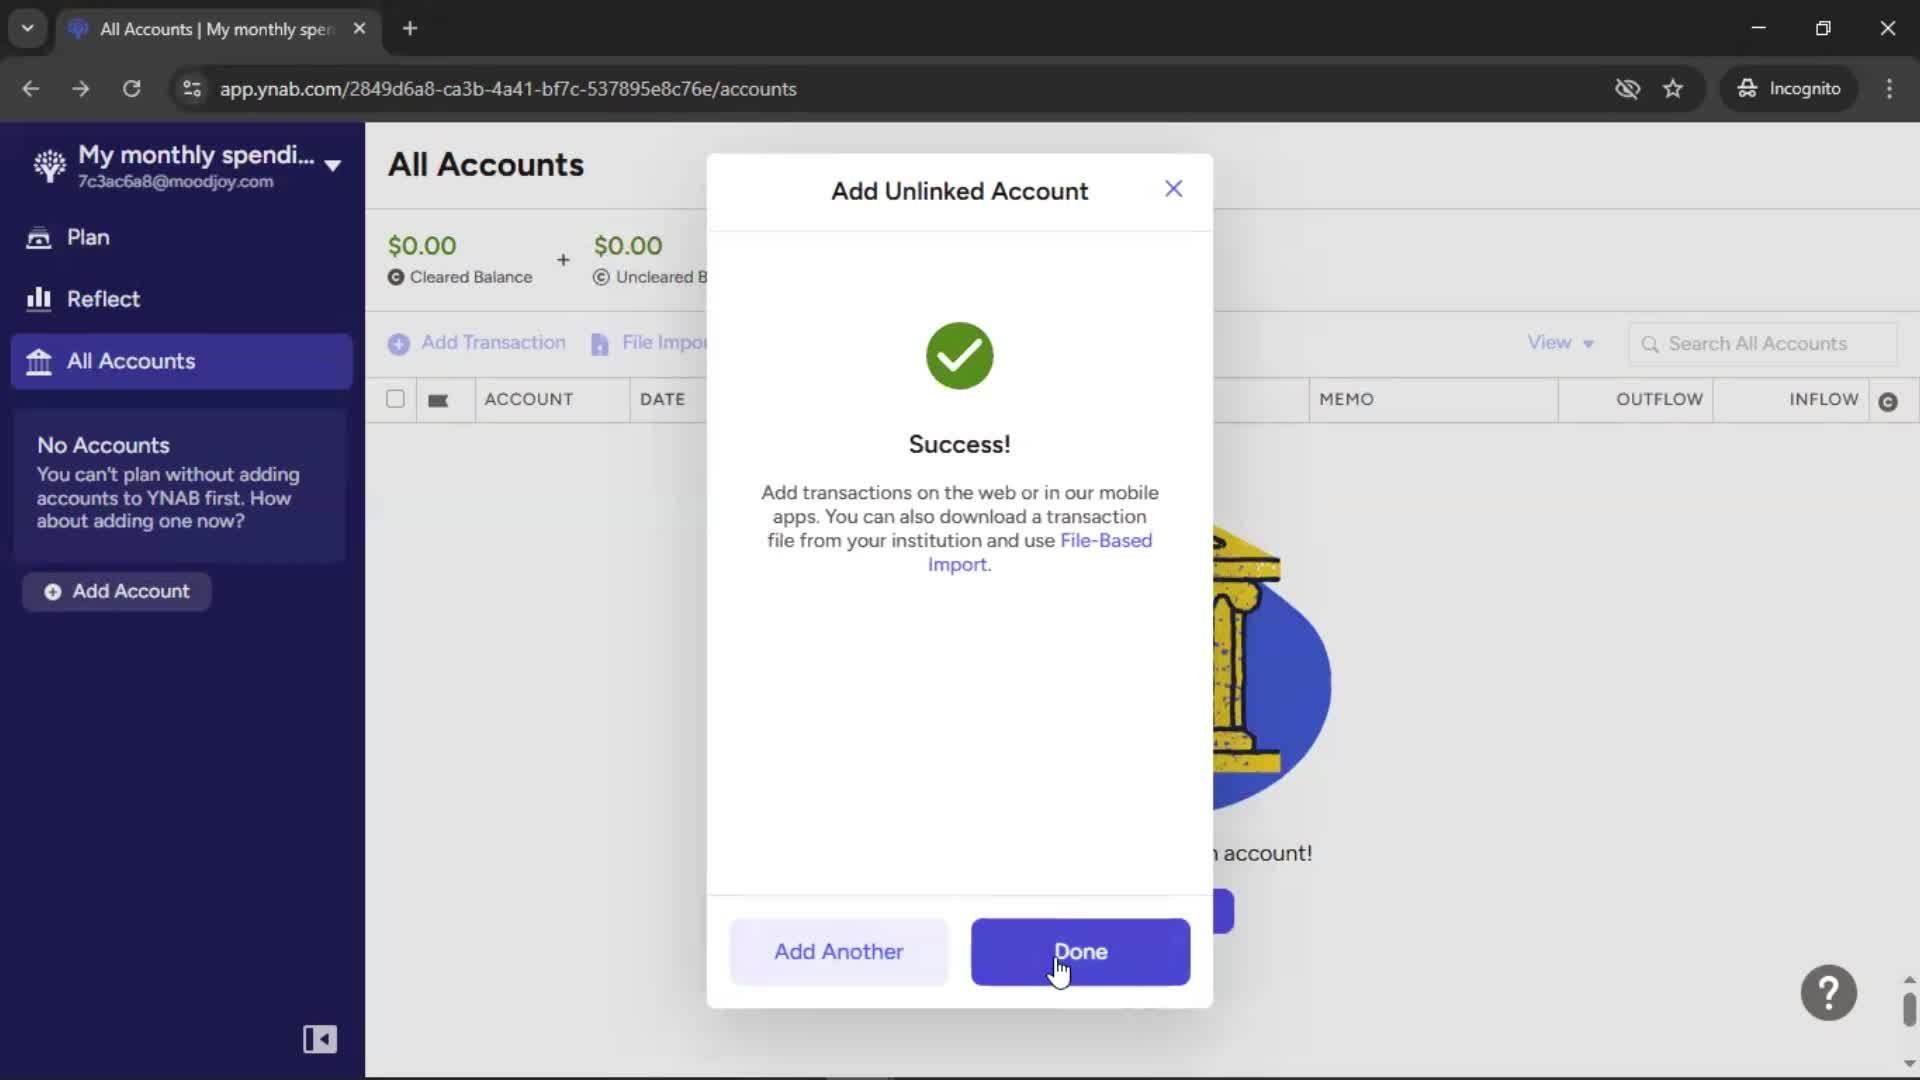Collapse the sidebar with the panel icon
The image size is (1920, 1080).
320,1039
